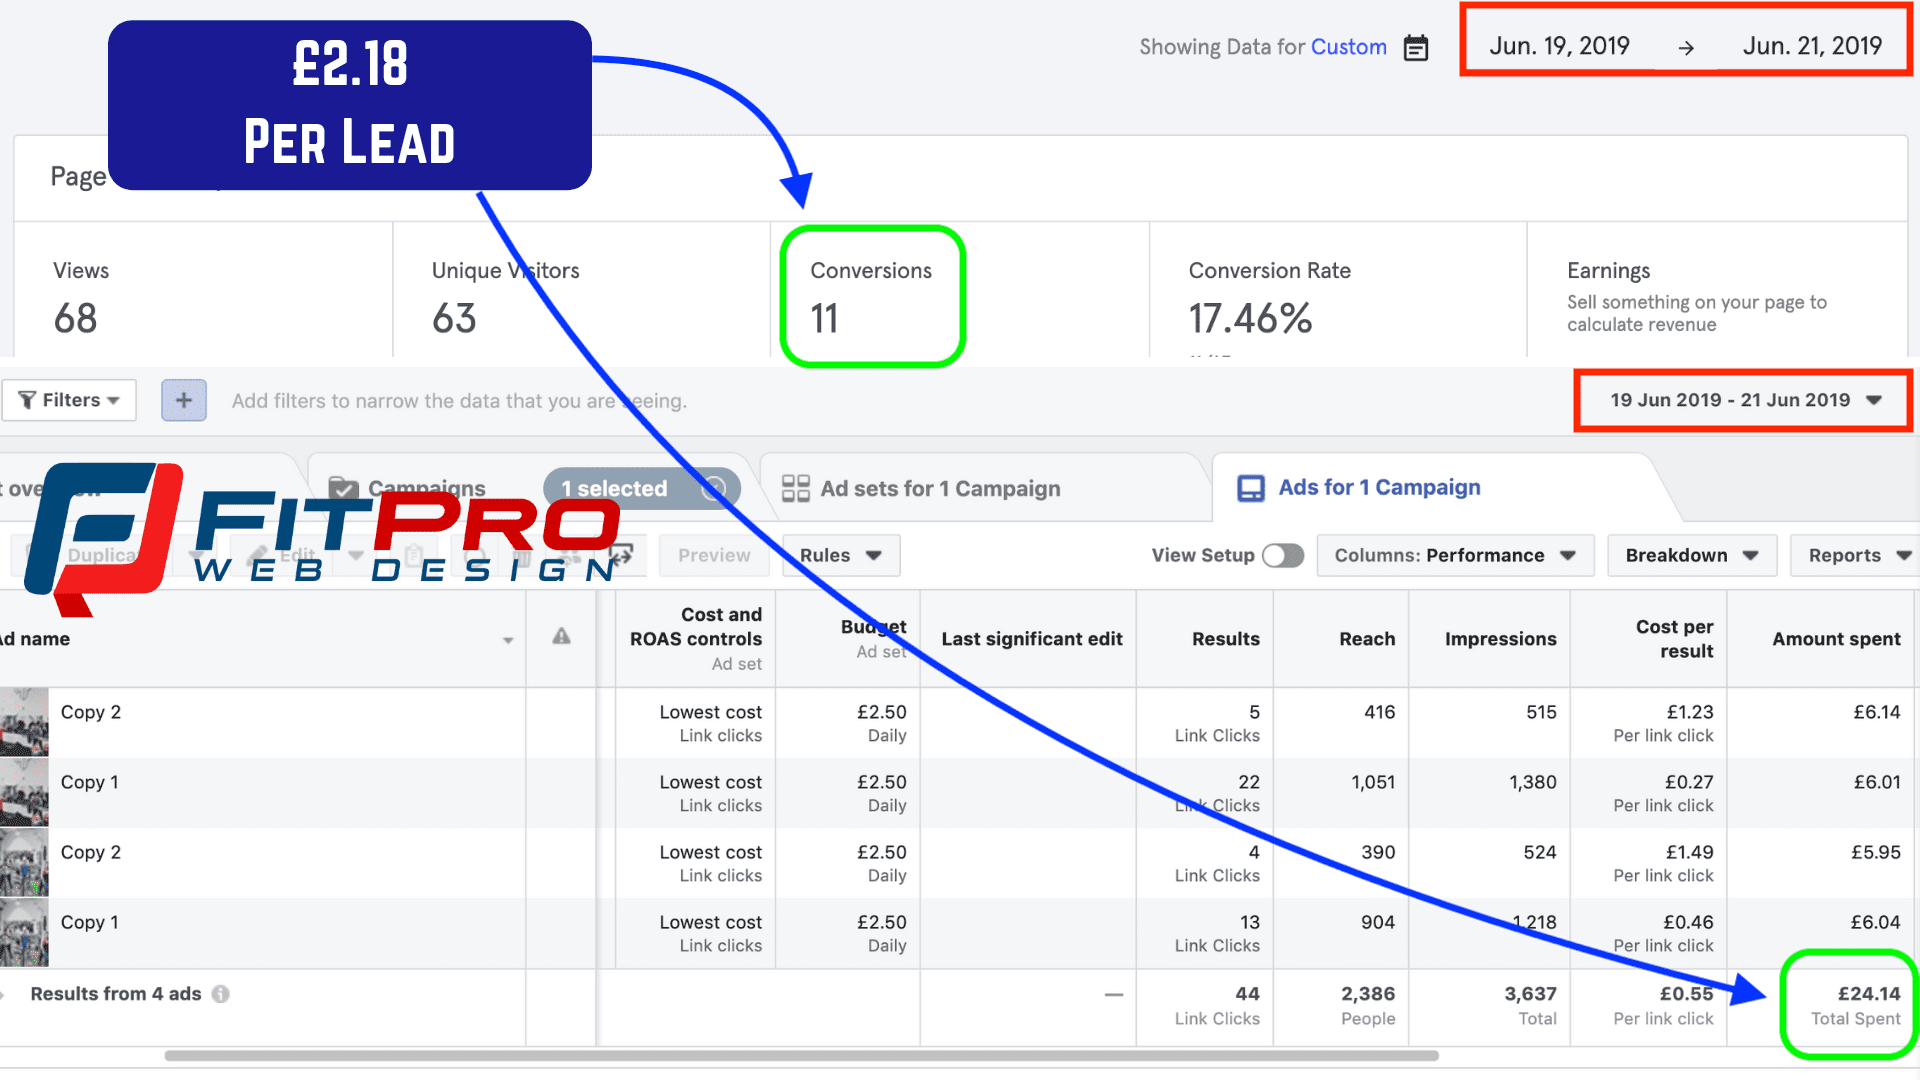Image resolution: width=1920 pixels, height=1080 pixels.
Task: Click the info icon beside Results from 4 ads
Action: point(221,994)
